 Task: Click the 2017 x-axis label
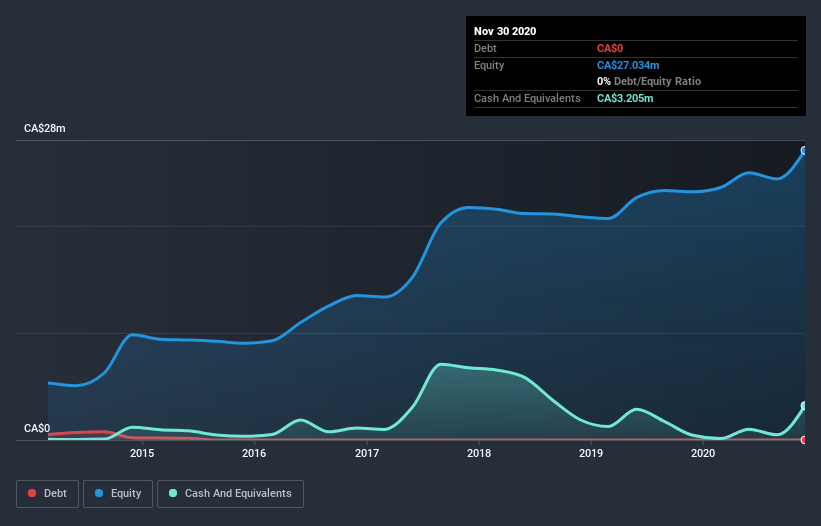click(x=367, y=453)
